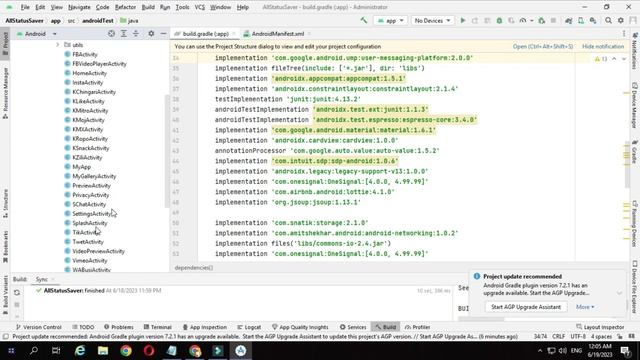The image size is (640, 360).
Task: Open the Build menu
Action: [x=148, y=7]
